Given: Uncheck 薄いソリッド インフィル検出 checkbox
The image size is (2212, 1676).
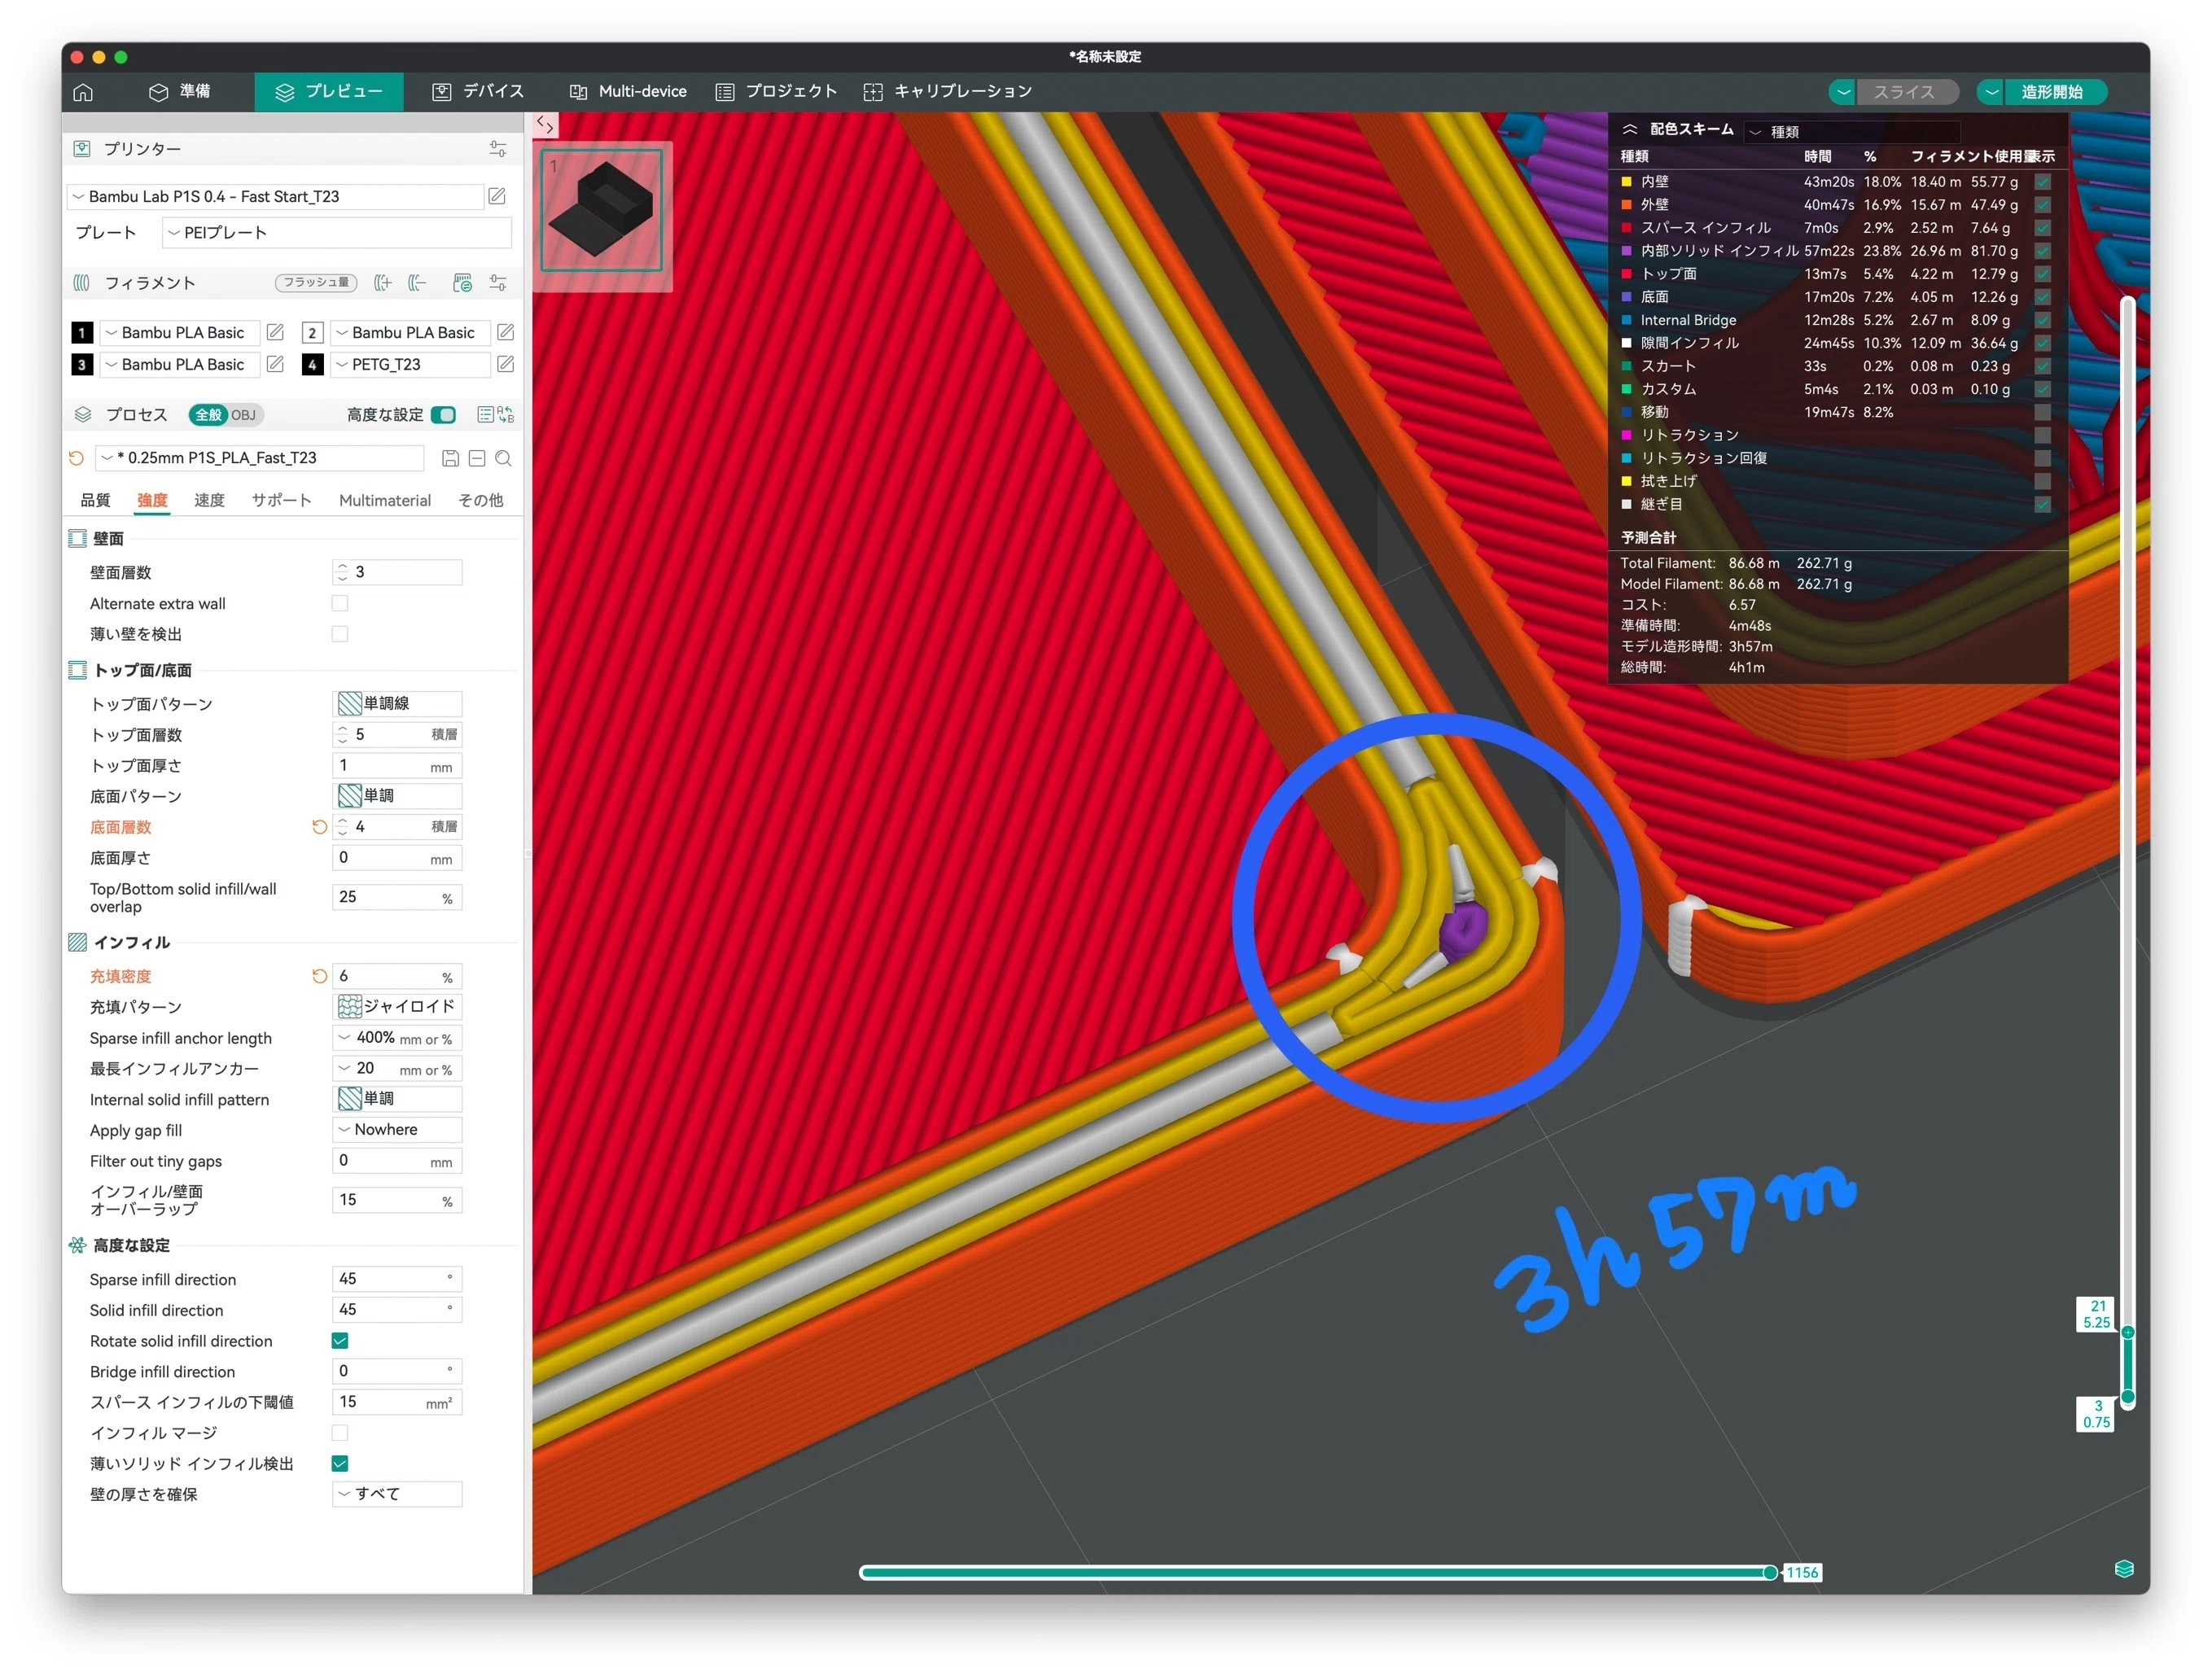Looking at the screenshot, I should 340,1464.
